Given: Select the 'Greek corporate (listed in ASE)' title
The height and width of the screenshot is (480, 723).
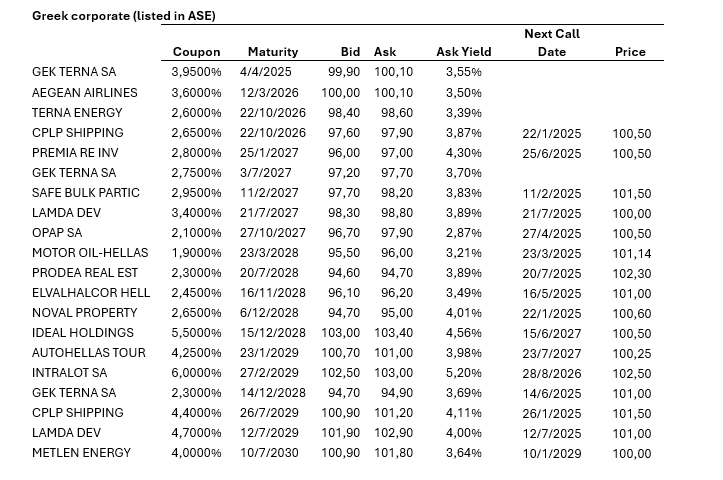Looking at the screenshot, I should tap(123, 16).
